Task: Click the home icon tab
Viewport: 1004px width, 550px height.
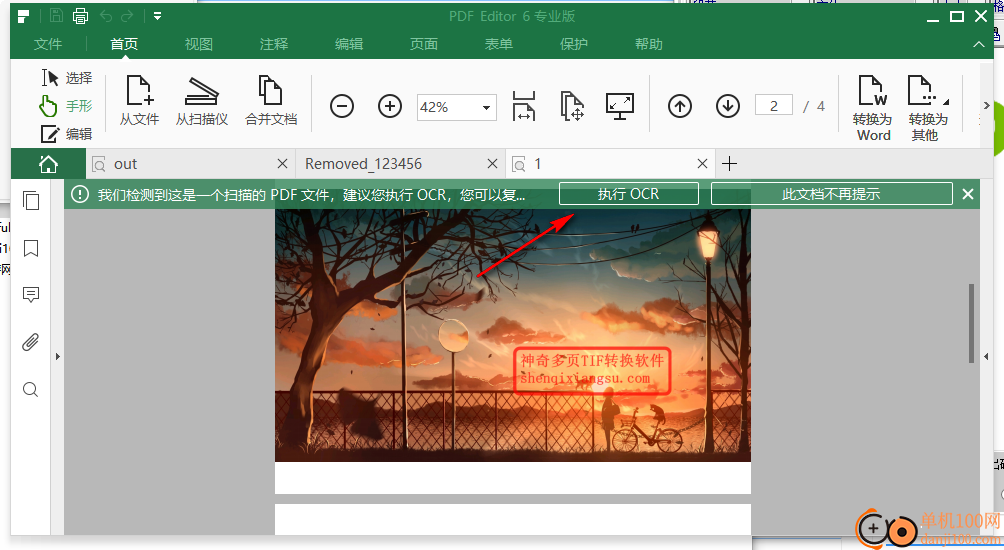Action: 48,165
